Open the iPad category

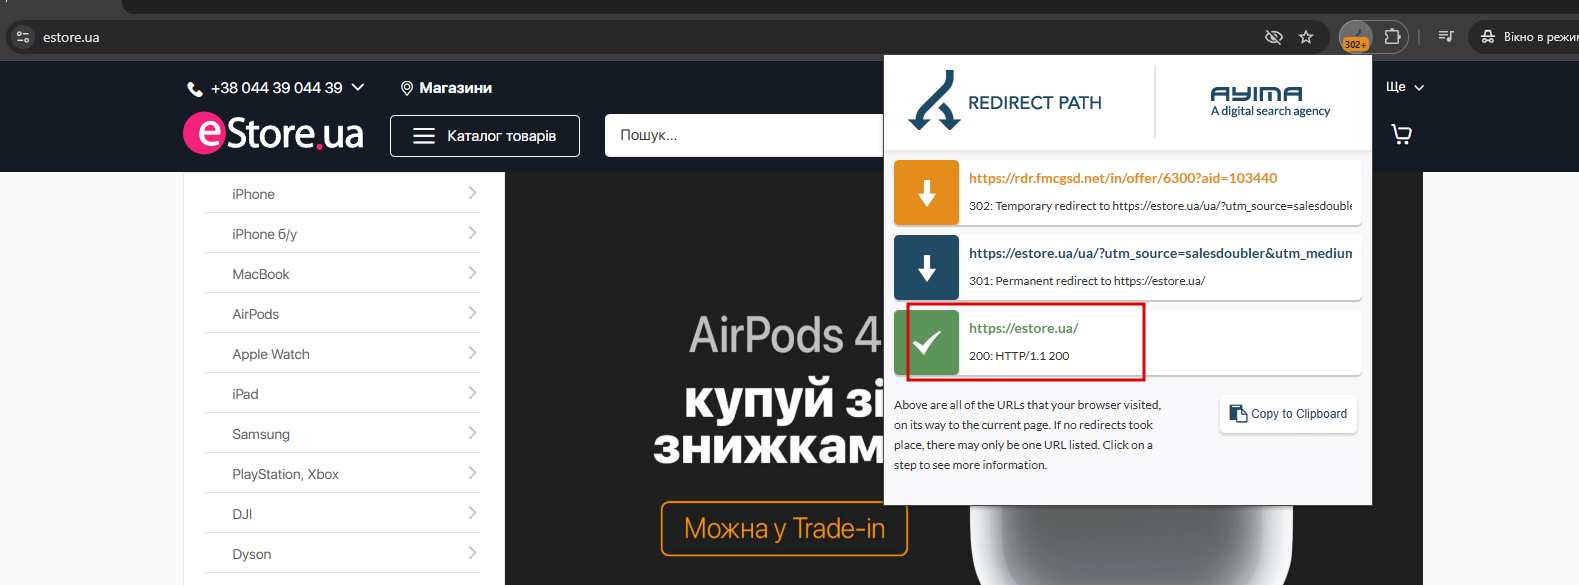342,393
